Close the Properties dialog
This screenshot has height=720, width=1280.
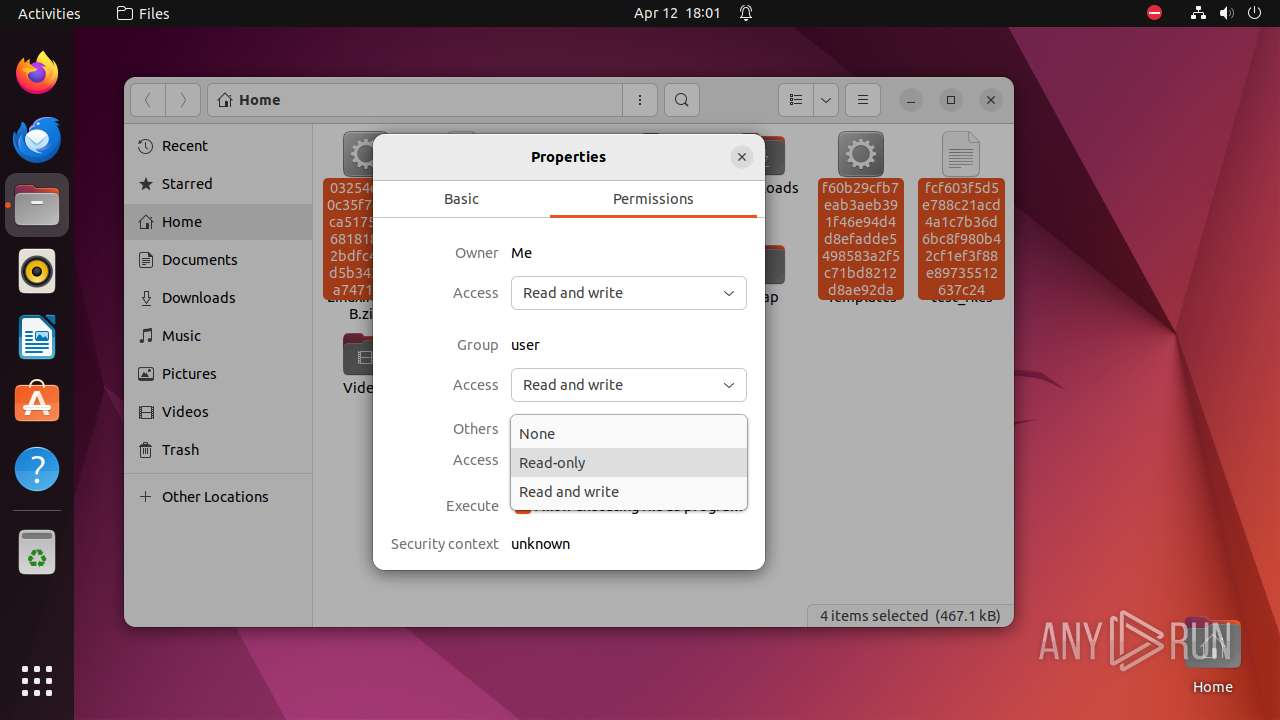[x=742, y=157]
